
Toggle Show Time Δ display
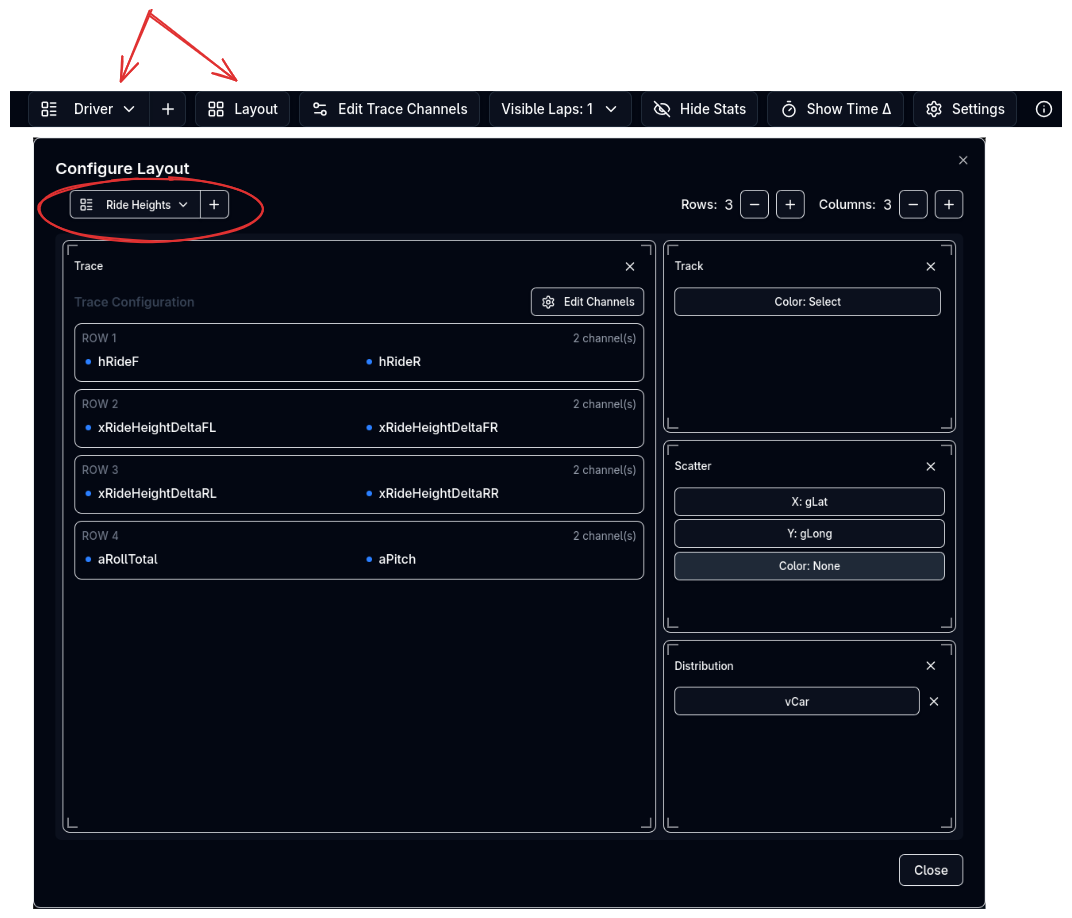(835, 109)
